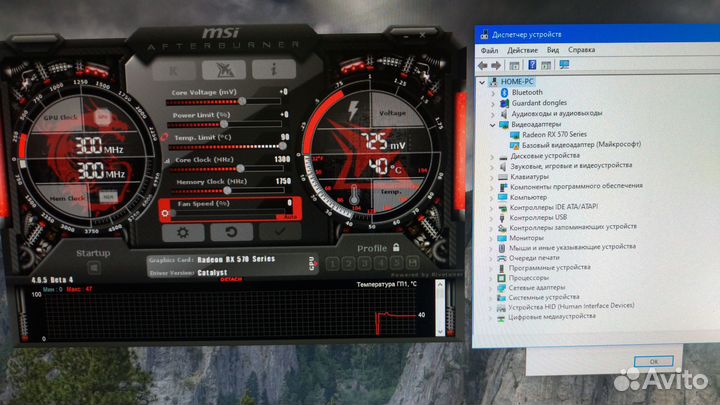Collapse the Видеоадаптеры node
Viewport: 720px width, 405px height.
point(492,125)
